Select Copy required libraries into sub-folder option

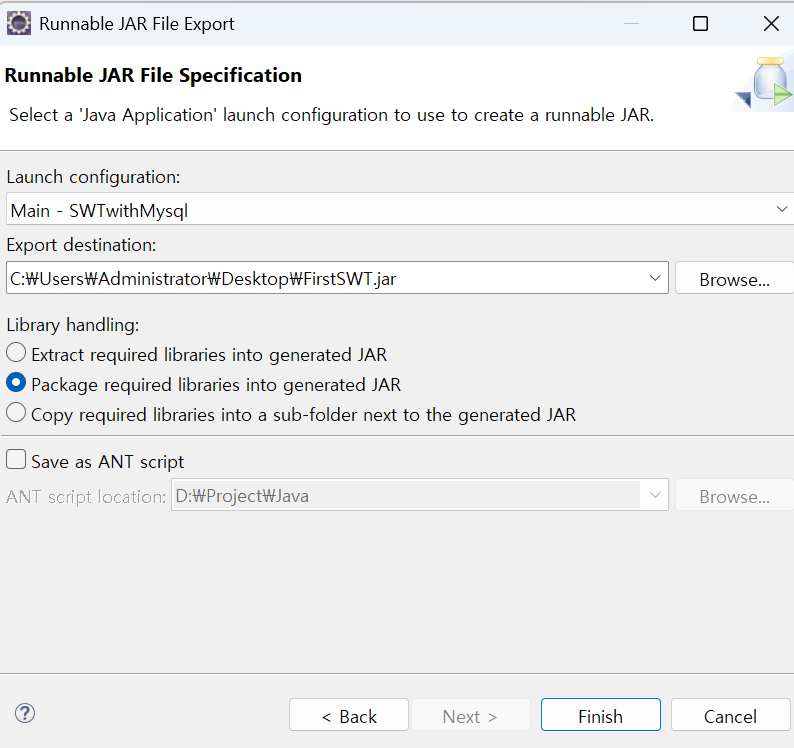[x=291, y=414]
